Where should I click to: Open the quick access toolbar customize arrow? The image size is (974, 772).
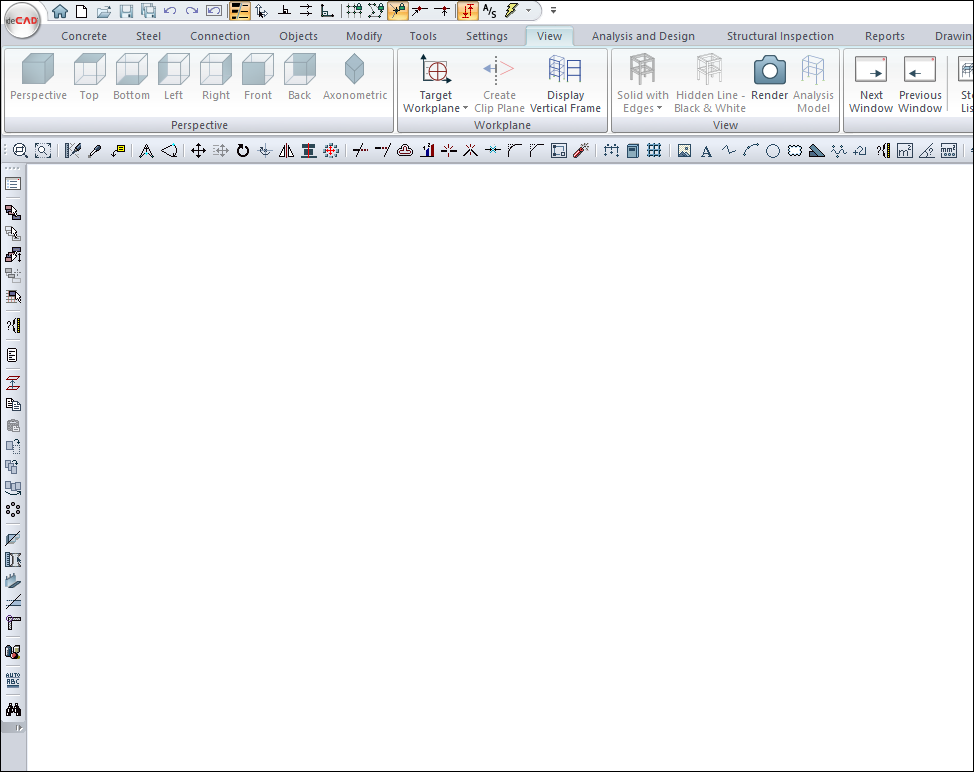(x=553, y=11)
